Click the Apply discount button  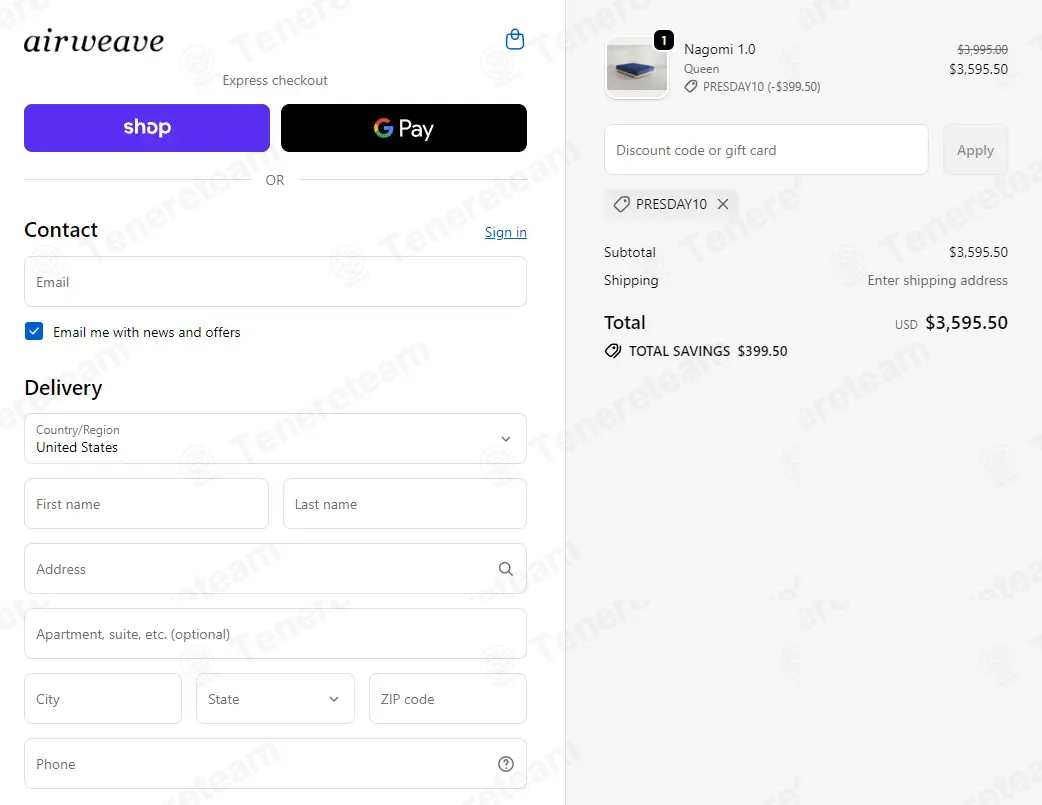[x=975, y=150]
